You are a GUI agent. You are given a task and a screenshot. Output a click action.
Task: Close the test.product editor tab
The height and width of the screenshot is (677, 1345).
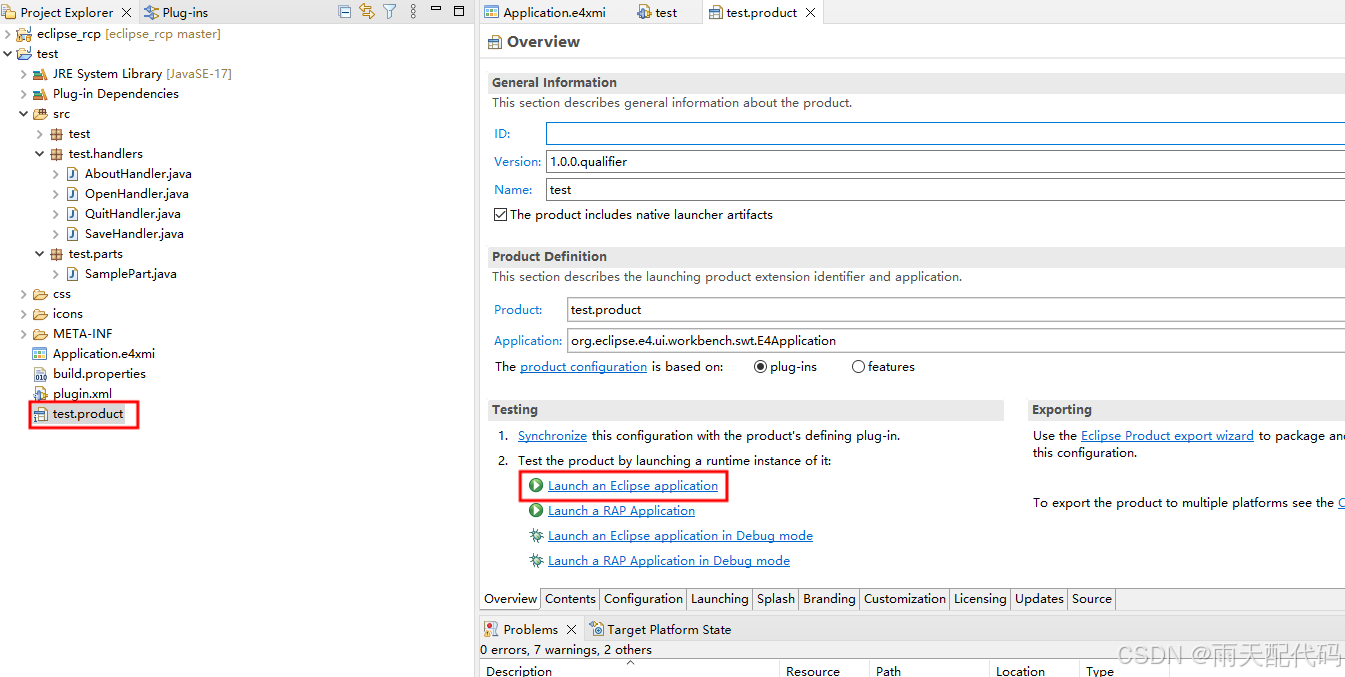tap(810, 13)
